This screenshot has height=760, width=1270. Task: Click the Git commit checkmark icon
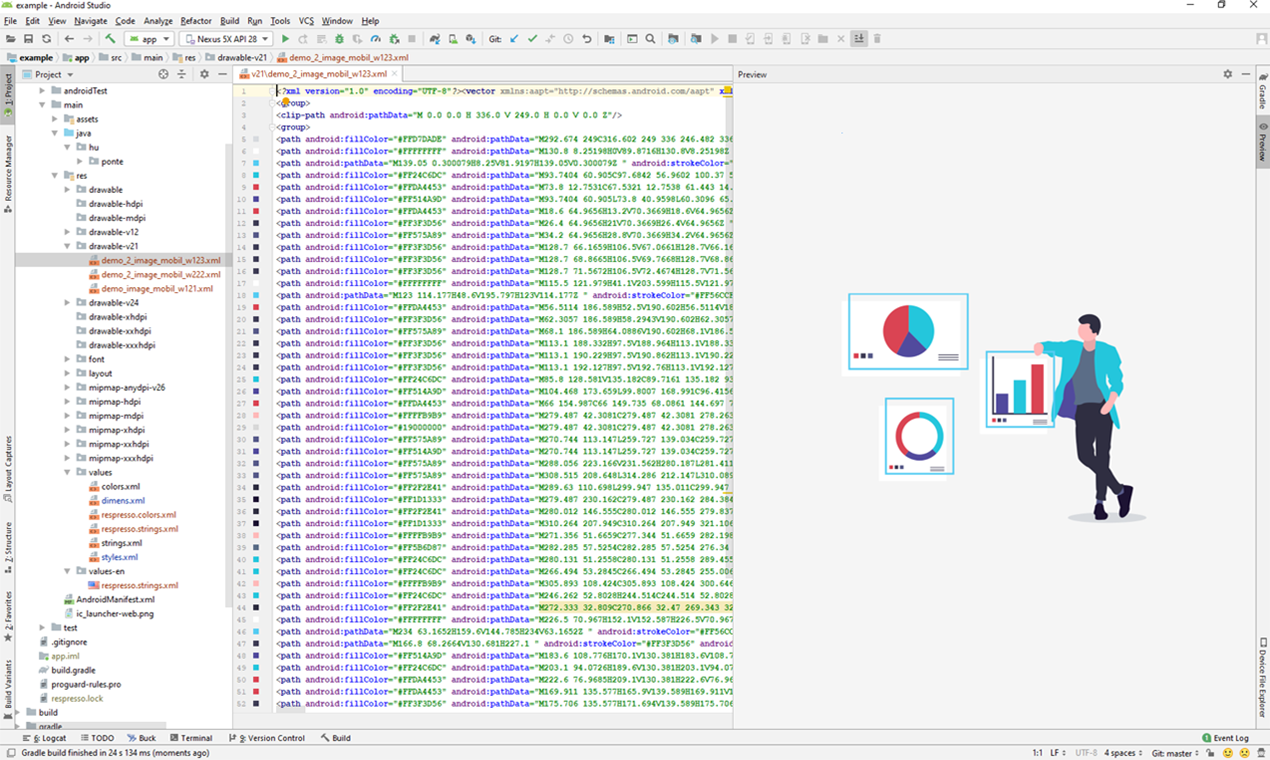pos(532,39)
